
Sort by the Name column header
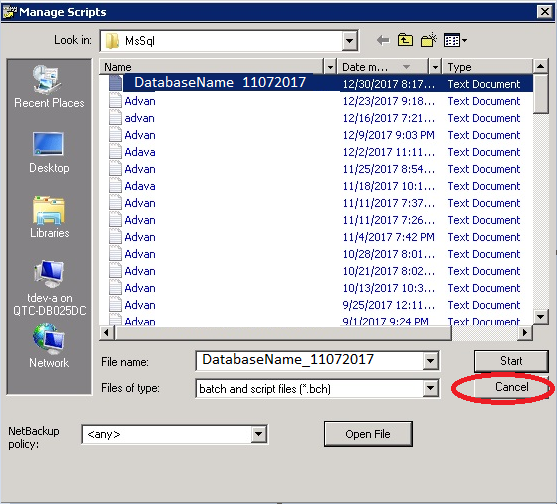point(212,67)
